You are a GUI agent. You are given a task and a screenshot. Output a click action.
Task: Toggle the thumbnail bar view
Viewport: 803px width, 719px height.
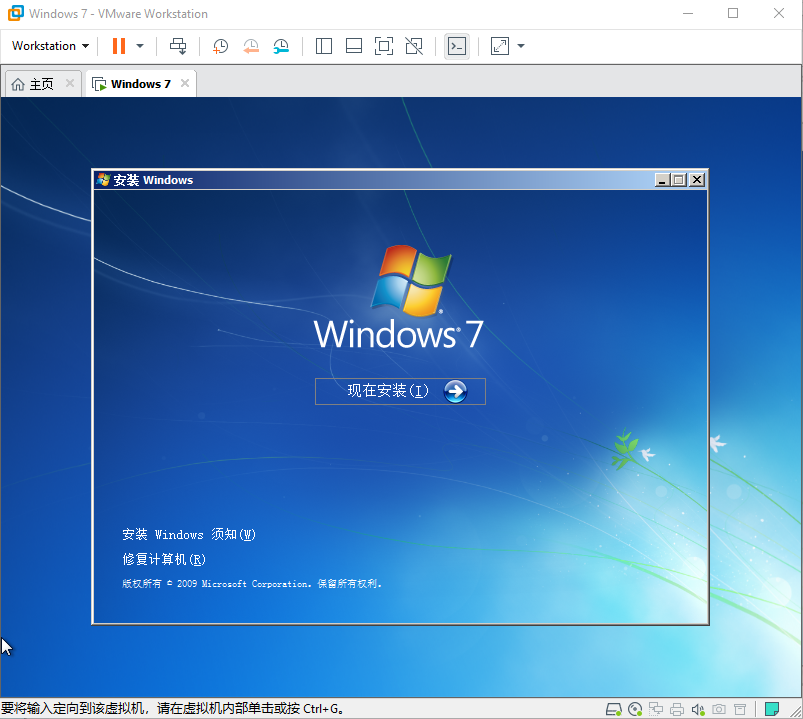[x=354, y=46]
